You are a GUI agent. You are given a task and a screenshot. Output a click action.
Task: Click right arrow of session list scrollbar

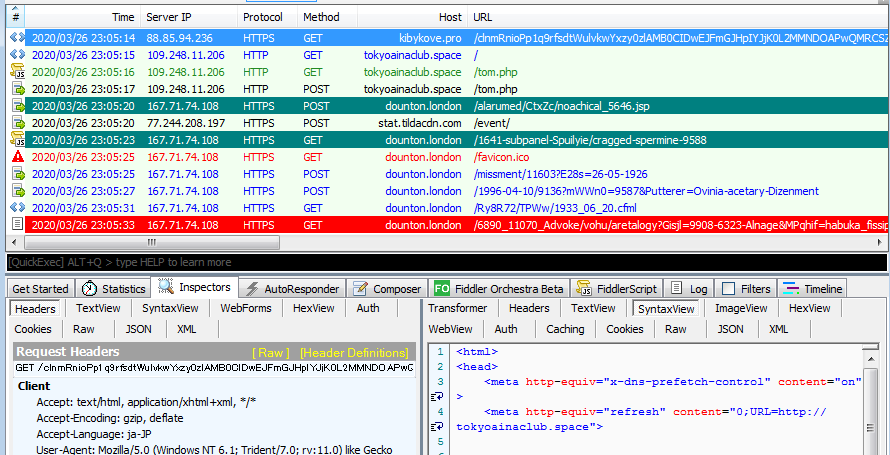[x=879, y=242]
